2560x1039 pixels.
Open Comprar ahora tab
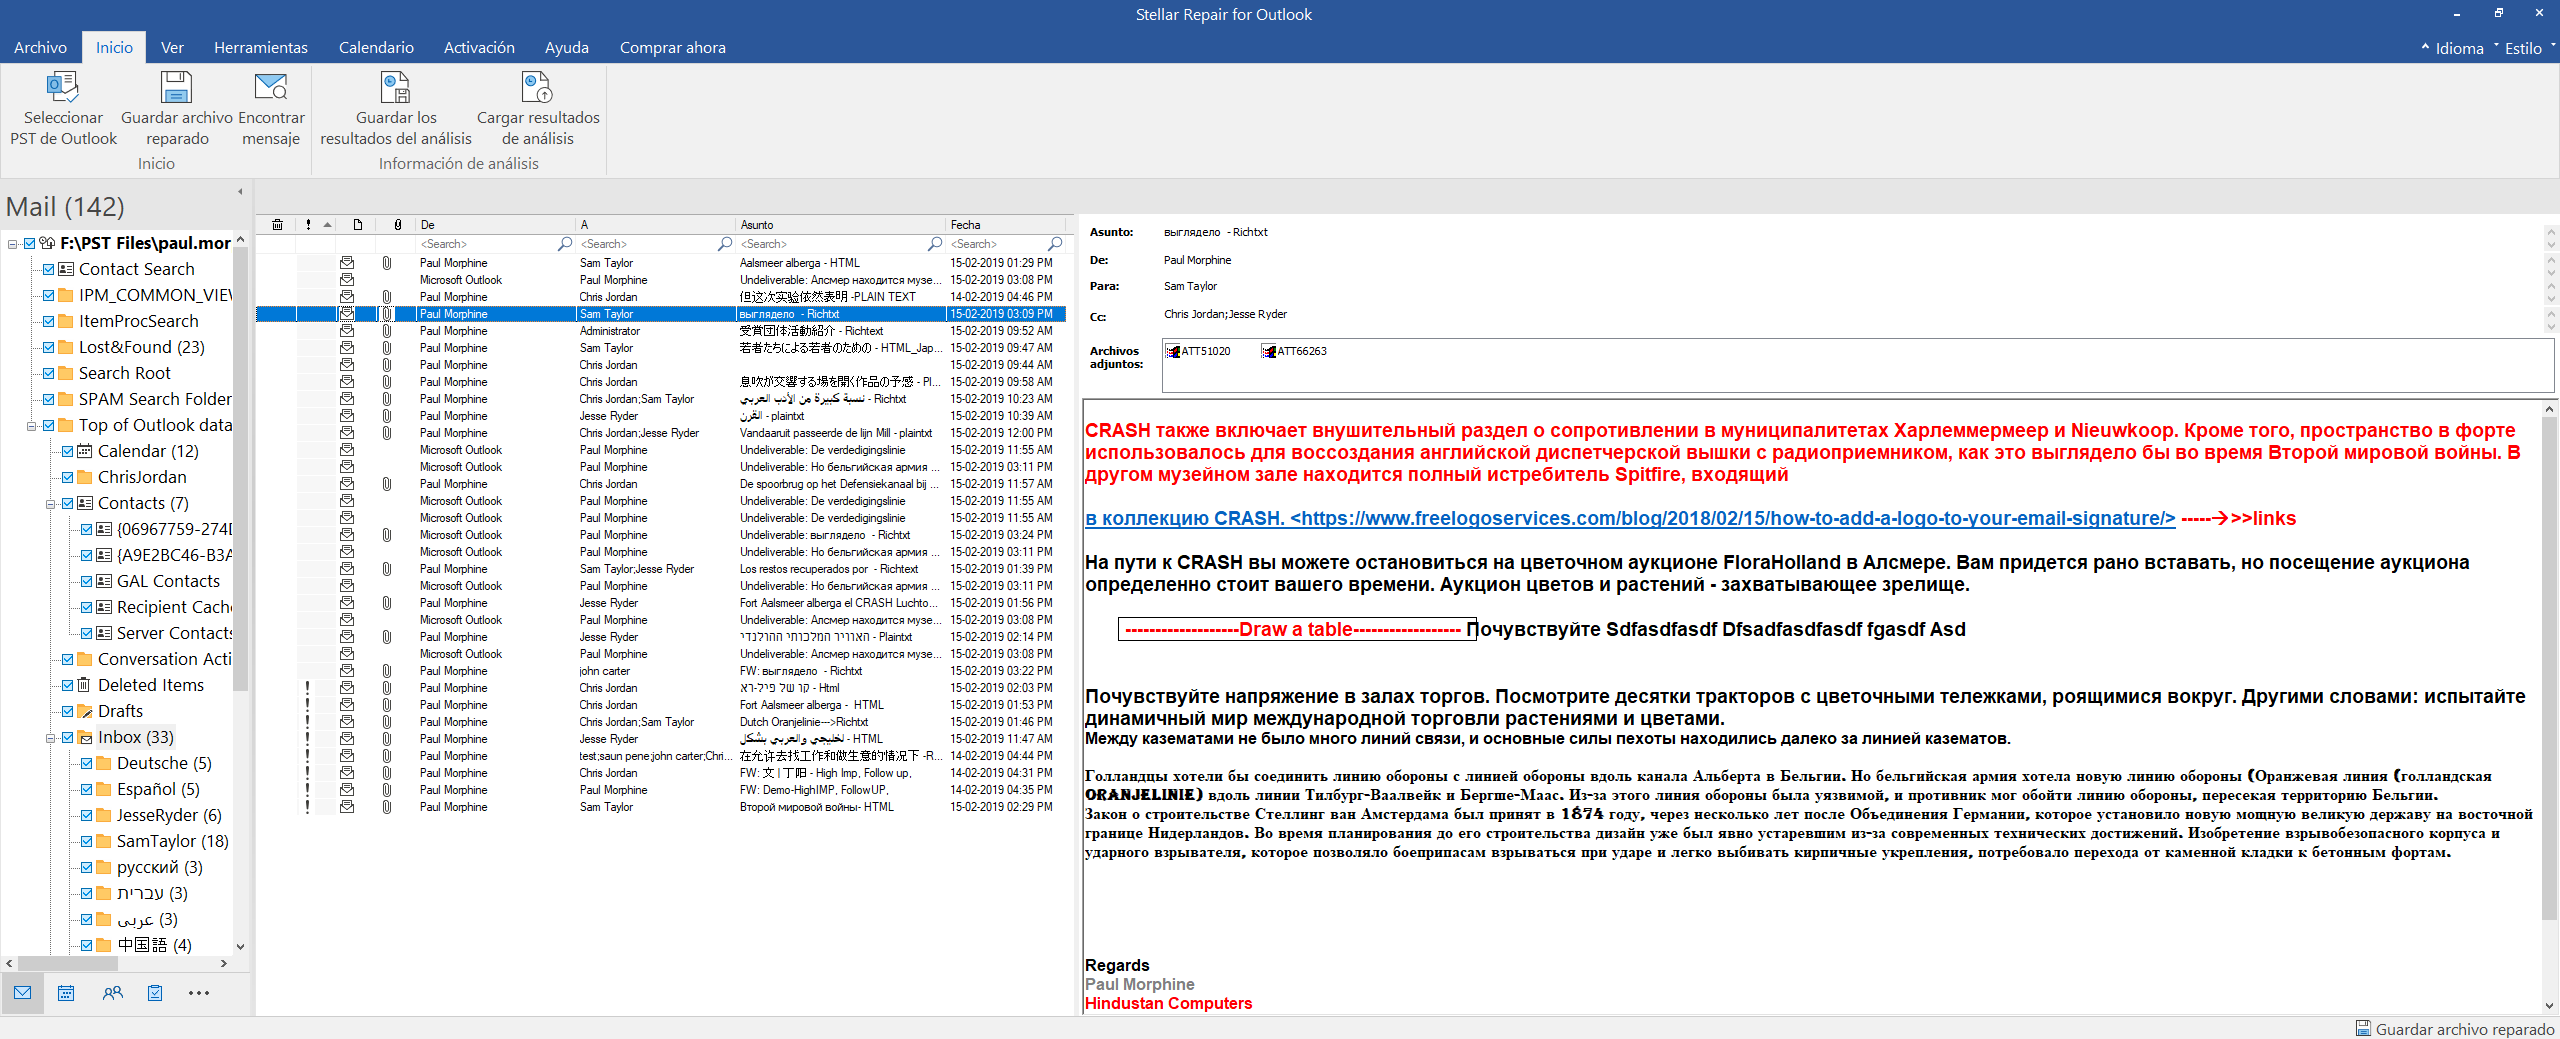pos(672,47)
